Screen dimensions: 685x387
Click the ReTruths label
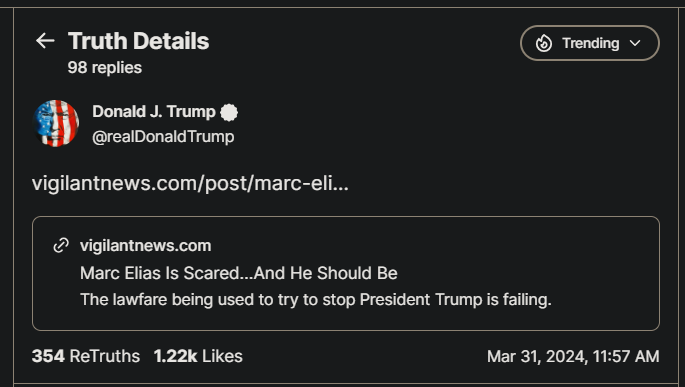click(105, 356)
